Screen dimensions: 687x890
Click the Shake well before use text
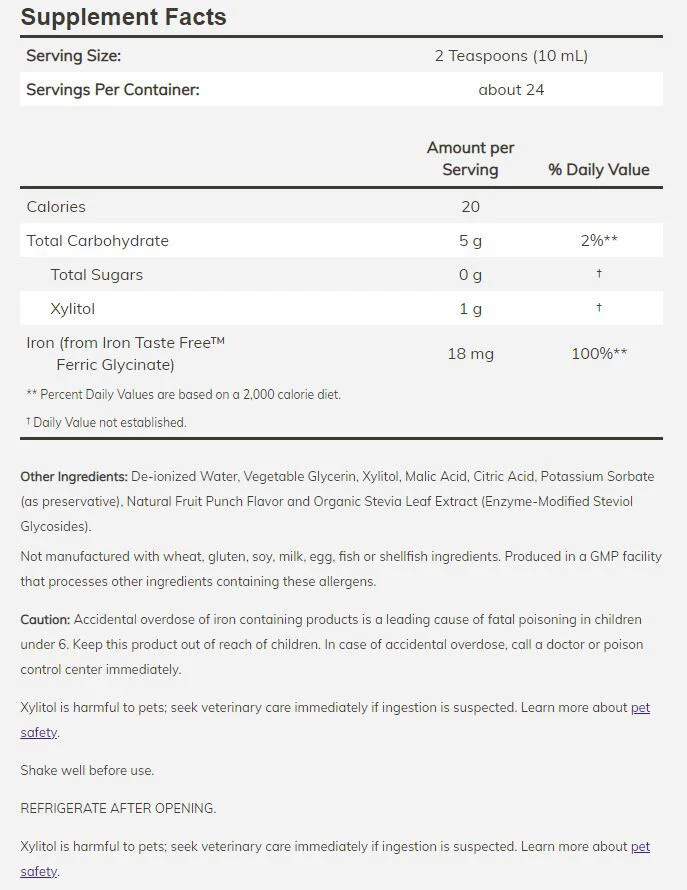[87, 770]
